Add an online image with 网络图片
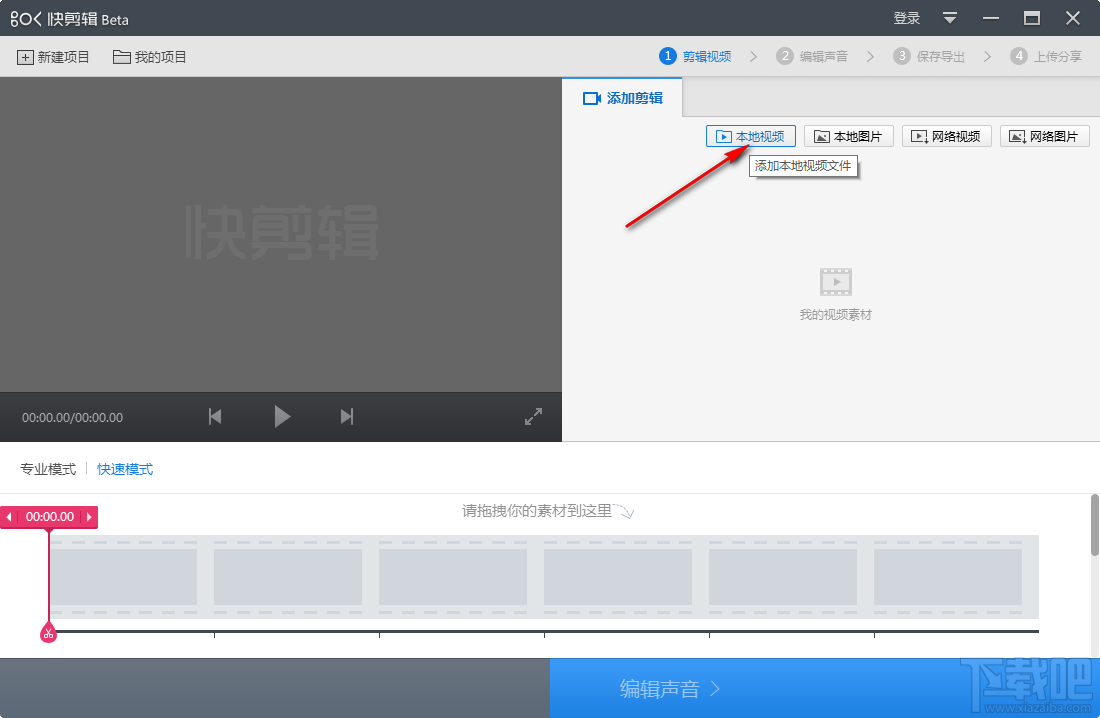1100x718 pixels. pos(1045,136)
